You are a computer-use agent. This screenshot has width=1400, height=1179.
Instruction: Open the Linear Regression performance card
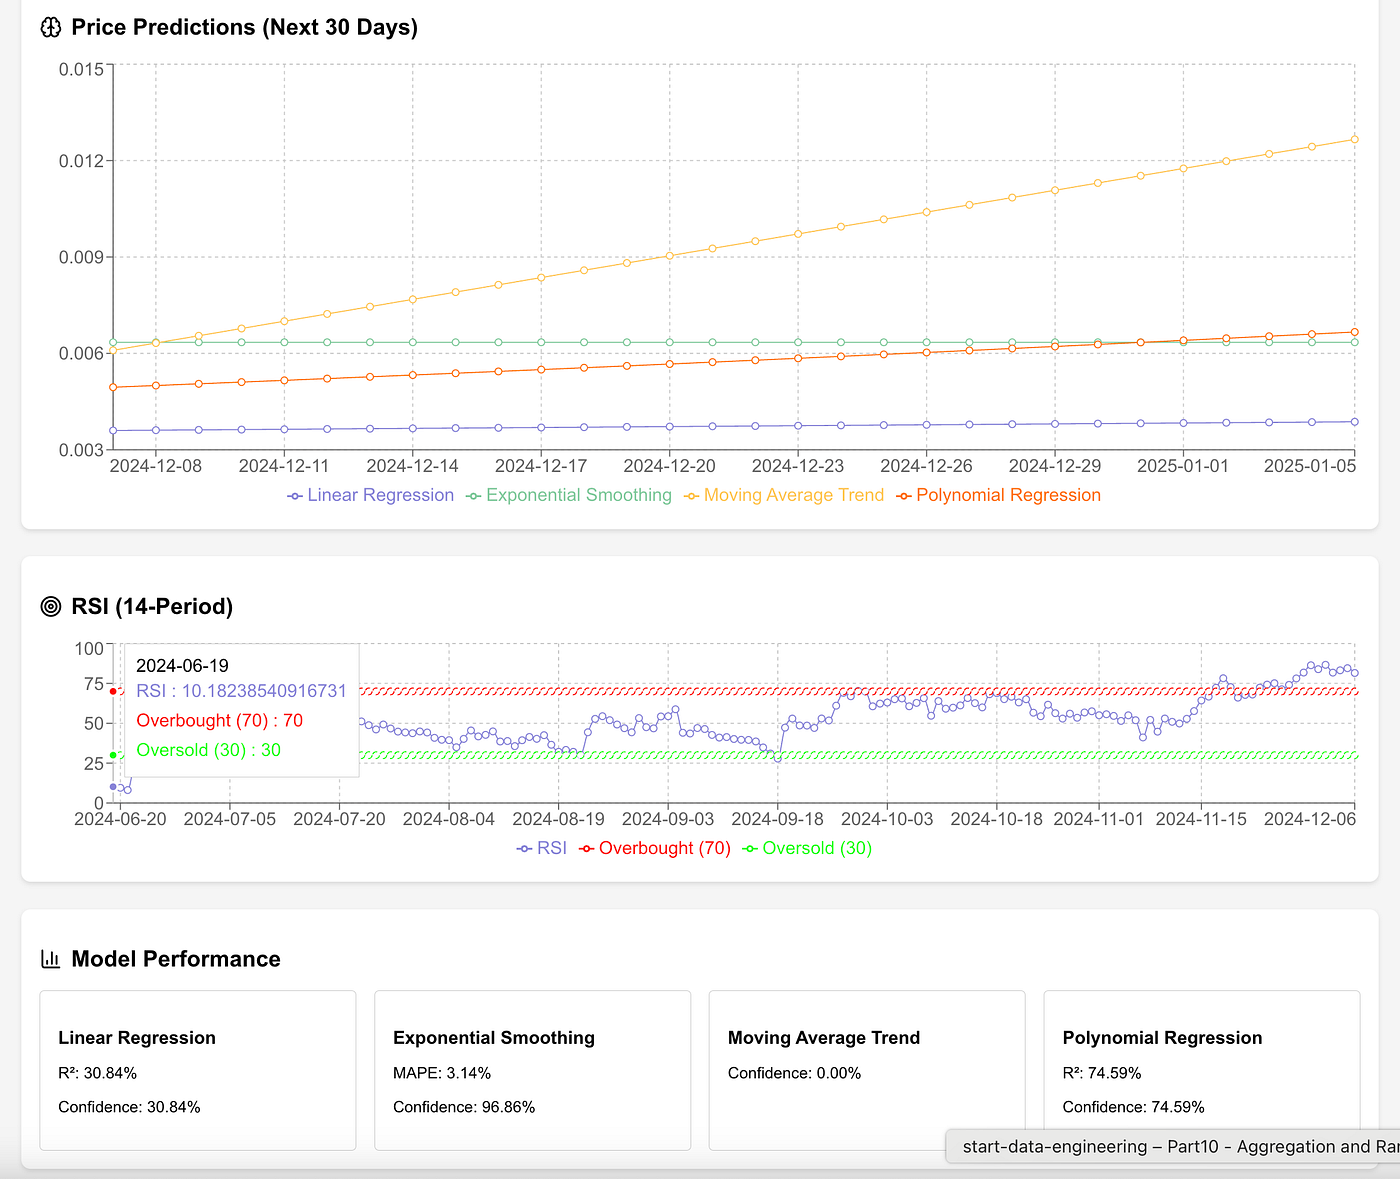point(198,1071)
